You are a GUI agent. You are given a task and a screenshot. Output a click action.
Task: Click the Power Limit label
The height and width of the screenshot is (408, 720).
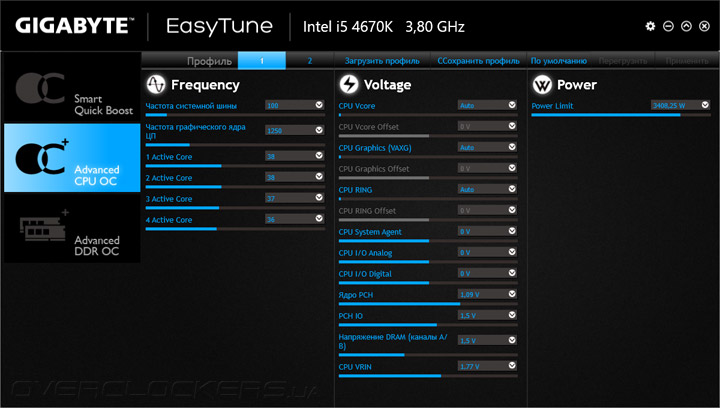point(552,106)
